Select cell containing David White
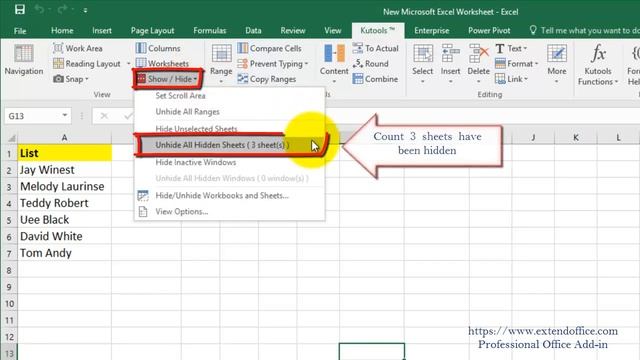This screenshot has height=360, width=640. pos(64,236)
